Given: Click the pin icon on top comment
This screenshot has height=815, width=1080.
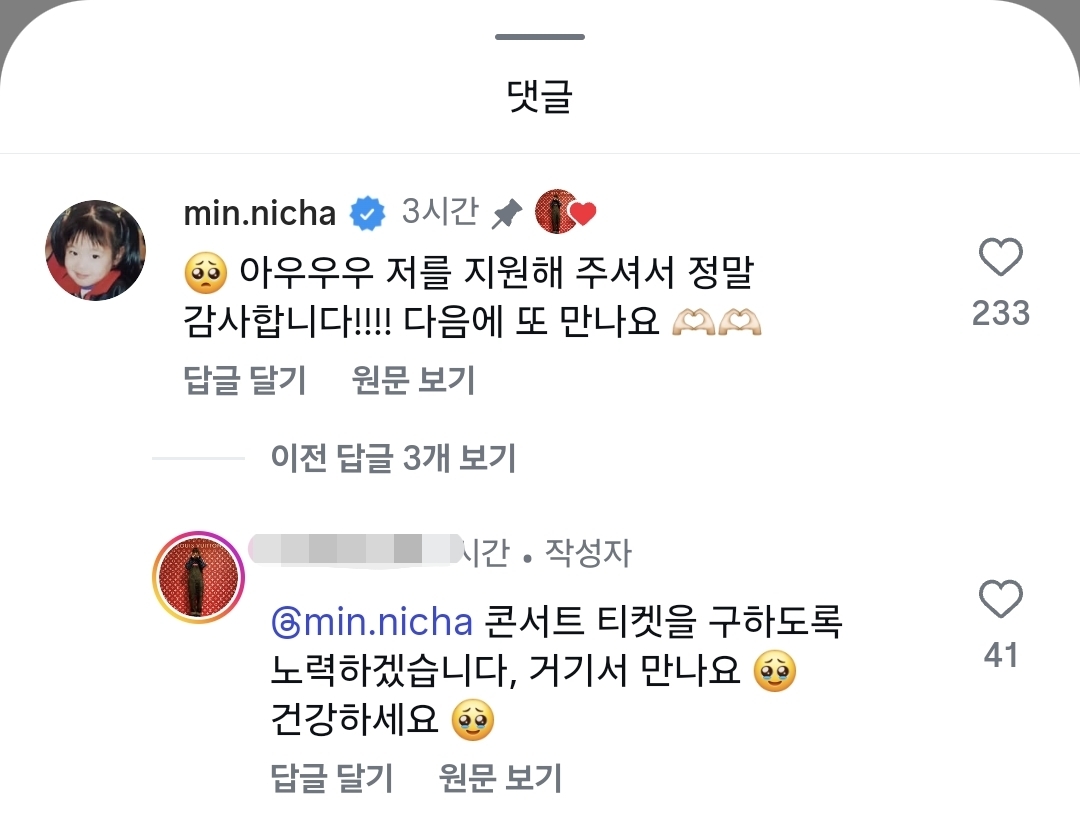Looking at the screenshot, I should coord(508,212).
